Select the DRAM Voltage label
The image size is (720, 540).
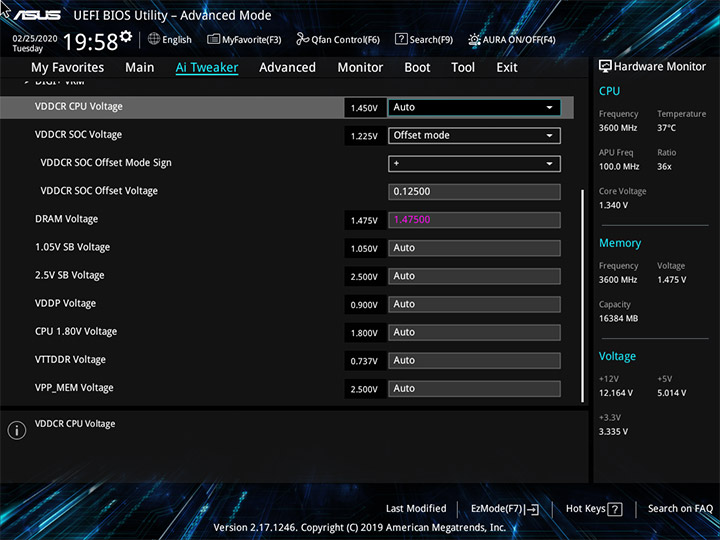point(66,219)
